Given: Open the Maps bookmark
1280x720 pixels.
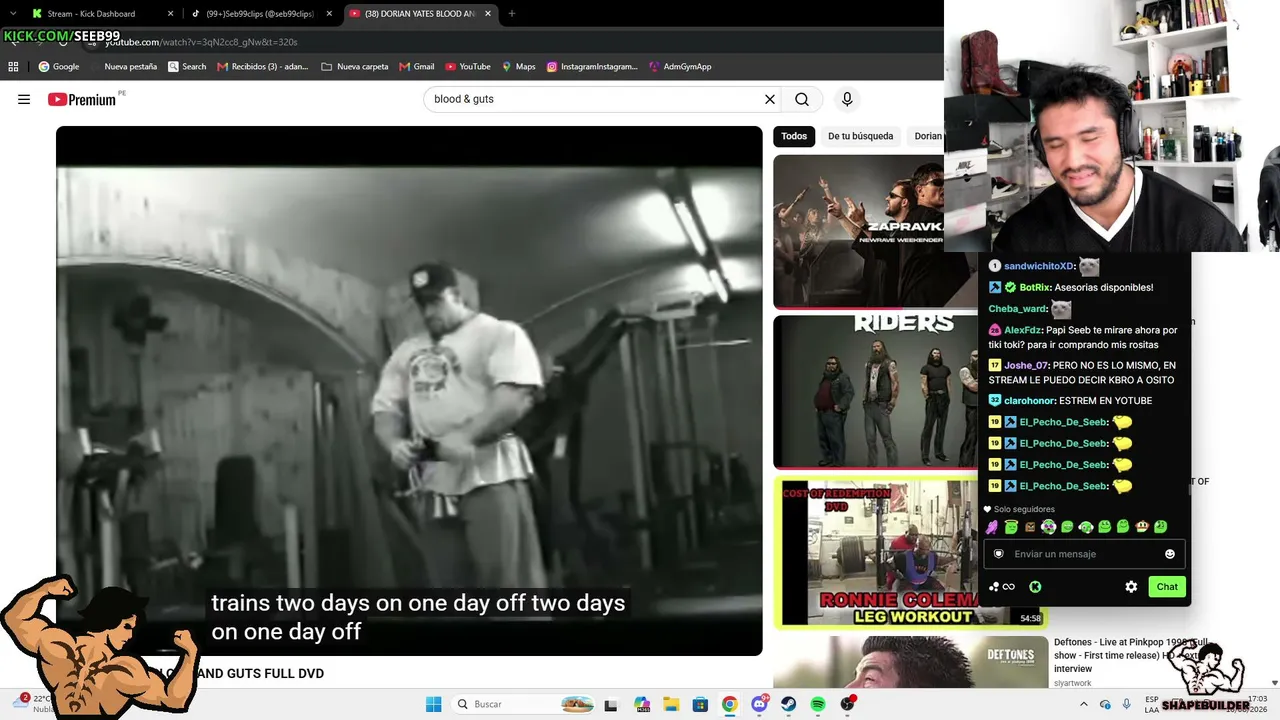Looking at the screenshot, I should (518, 67).
